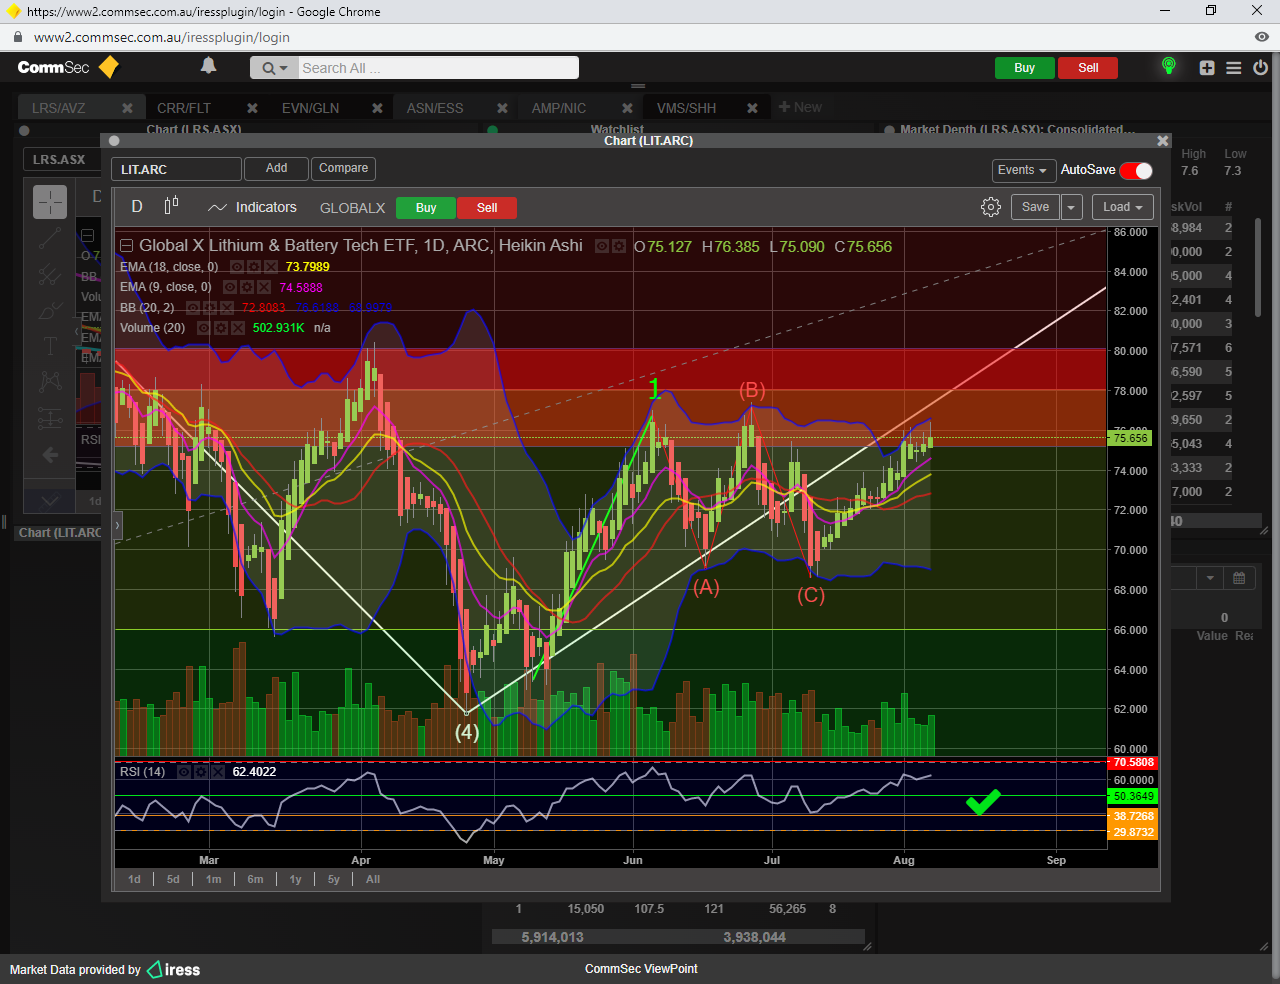This screenshot has height=984, width=1280.
Task: Open EMA 18 settings gear
Action: (254, 267)
